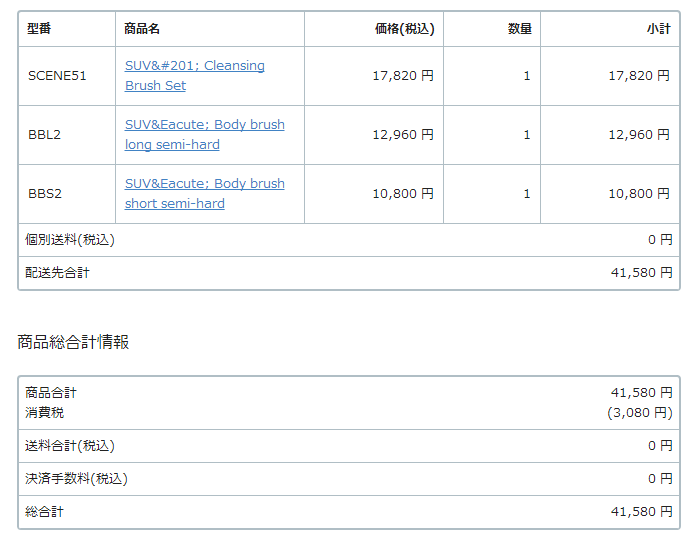Select the SCENE51 model number cell
This screenshot has width=697, height=546.
[x=57, y=76]
